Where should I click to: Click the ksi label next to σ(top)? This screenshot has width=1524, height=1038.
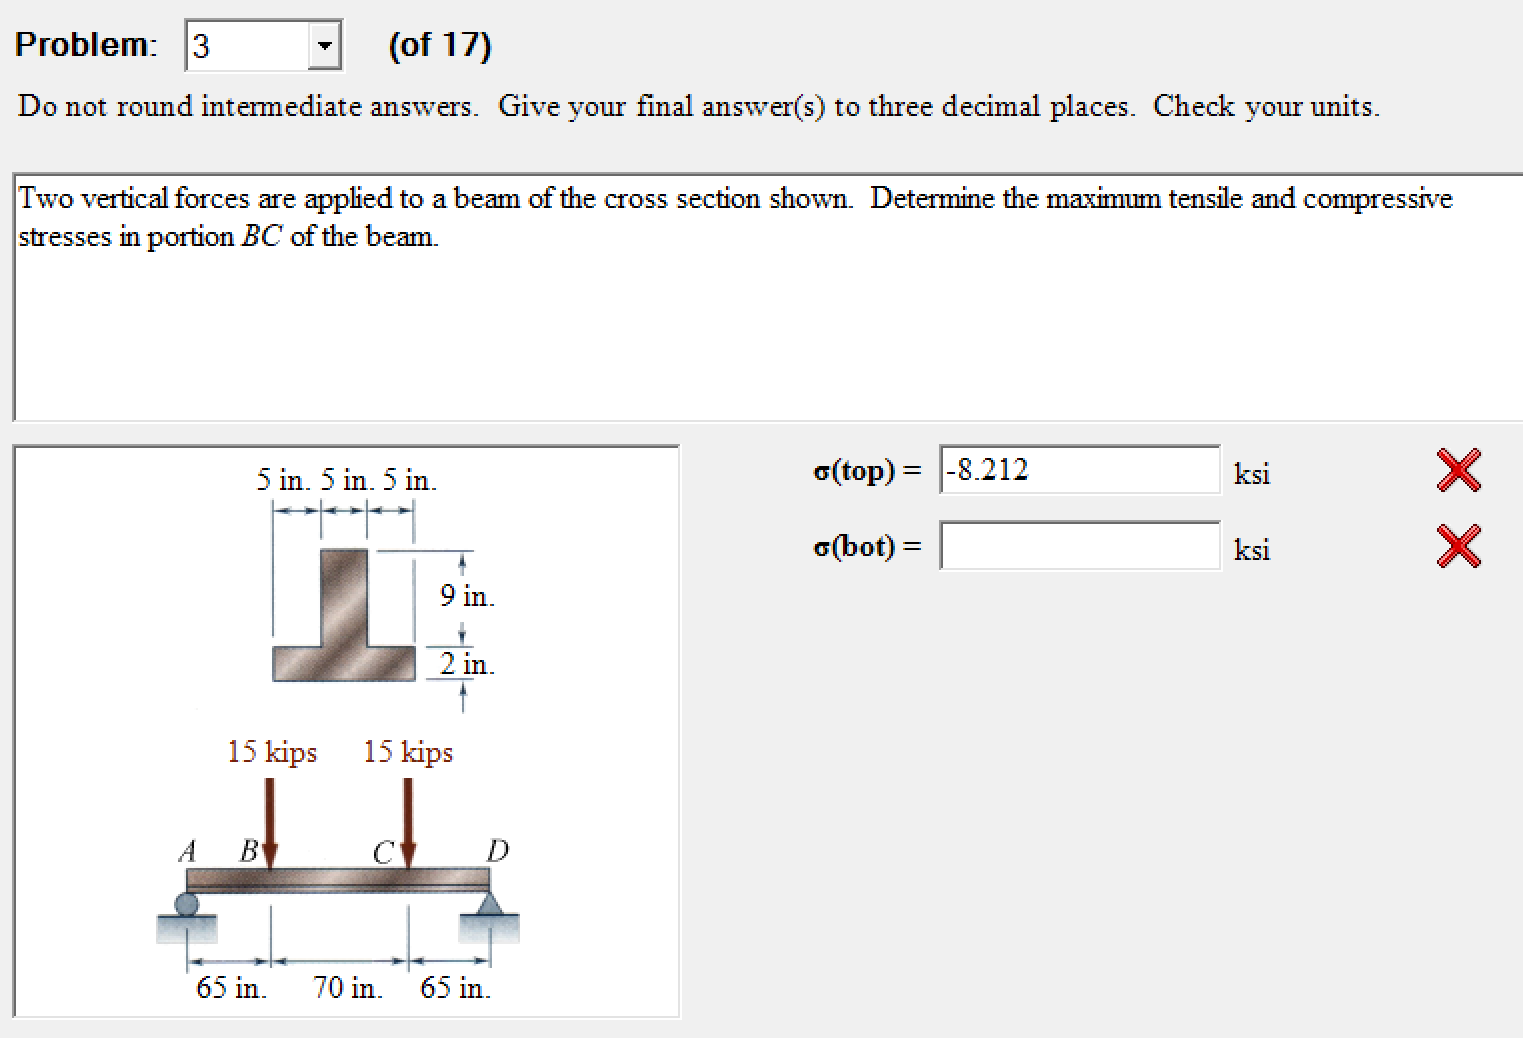tap(1252, 473)
